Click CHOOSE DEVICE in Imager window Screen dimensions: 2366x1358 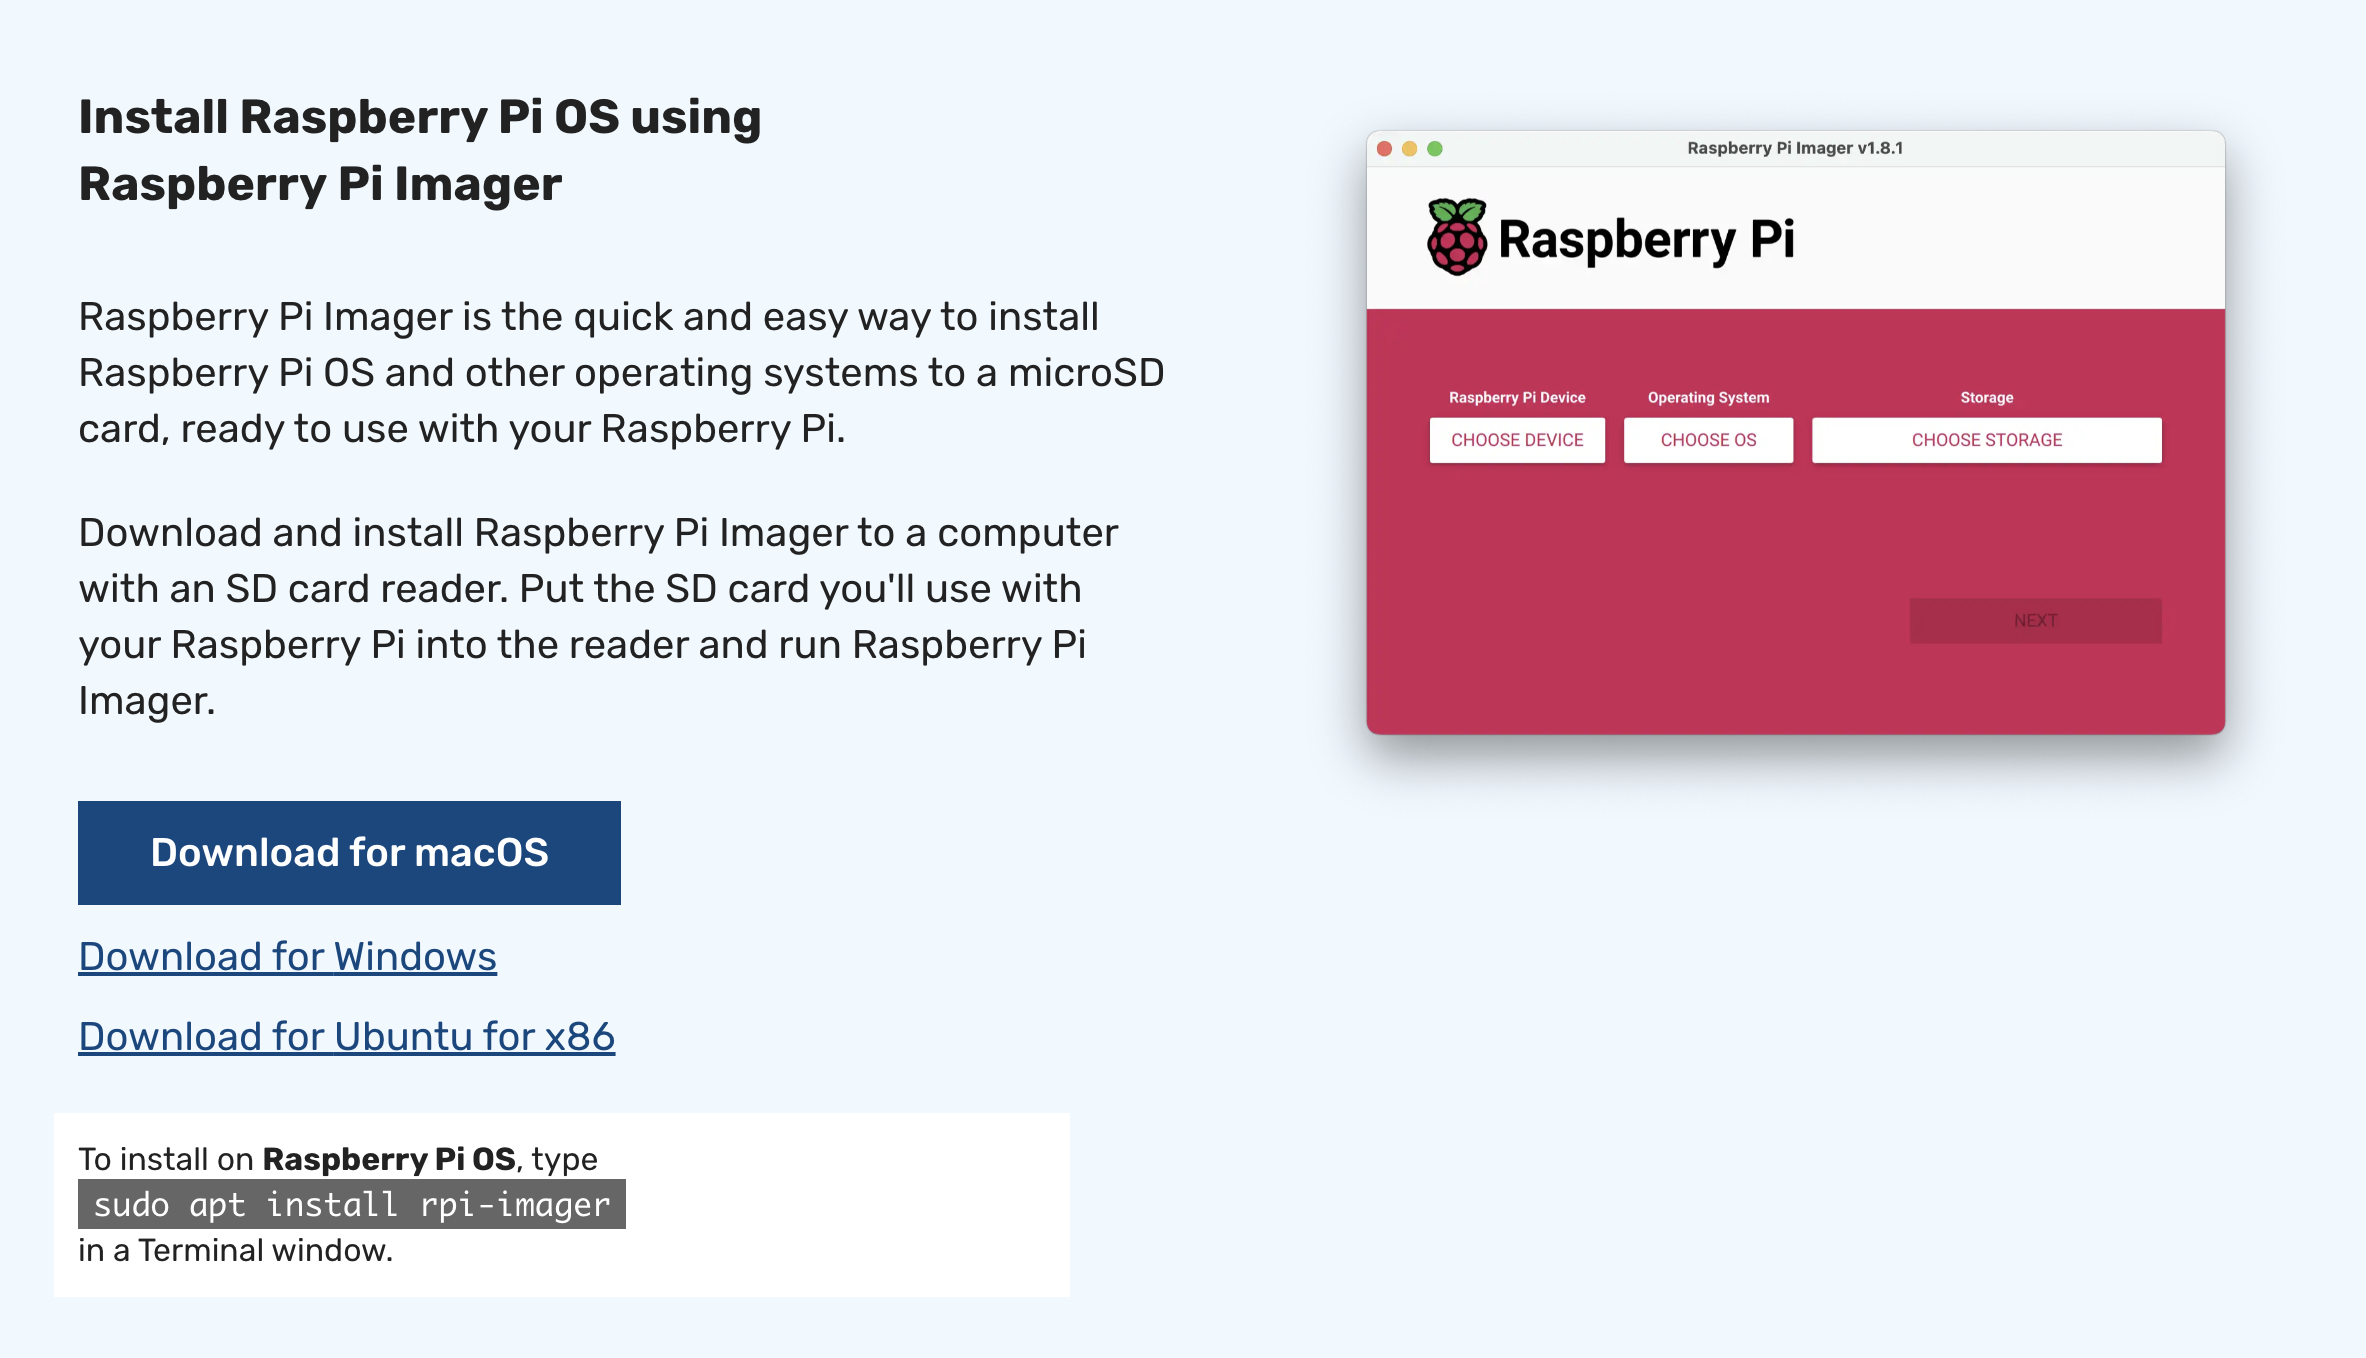(x=1517, y=440)
